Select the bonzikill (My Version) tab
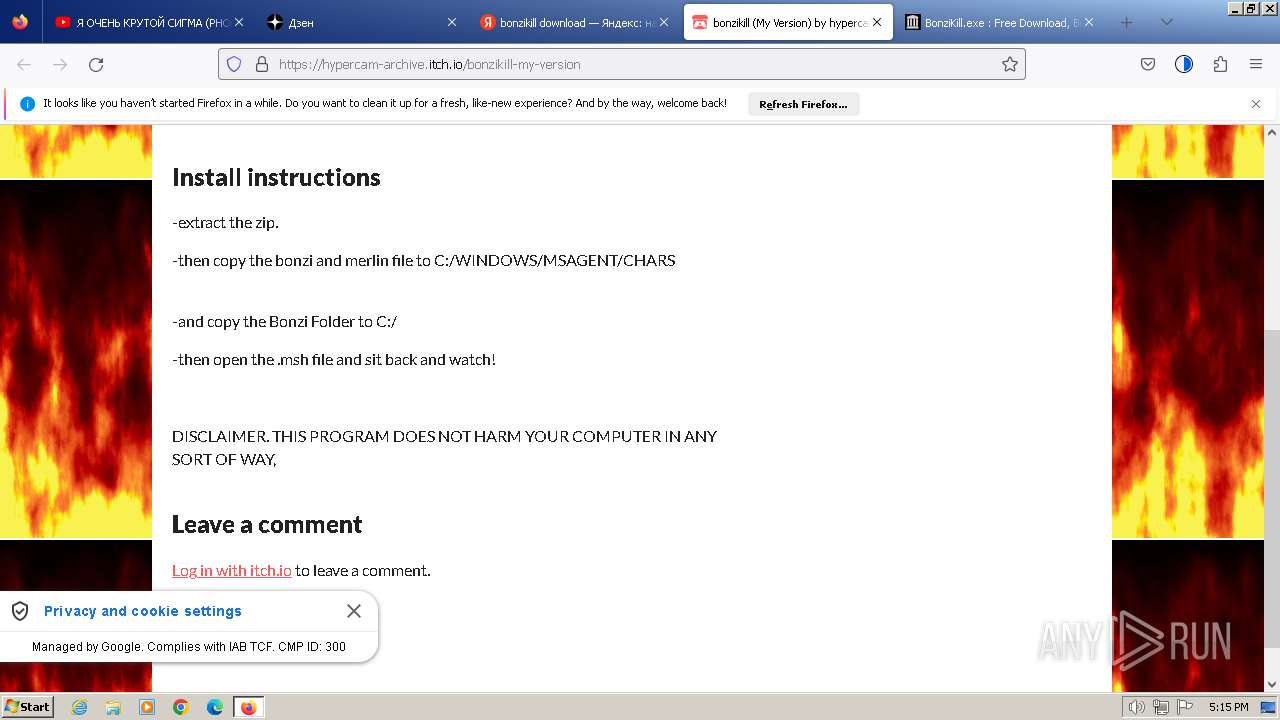 click(788, 22)
